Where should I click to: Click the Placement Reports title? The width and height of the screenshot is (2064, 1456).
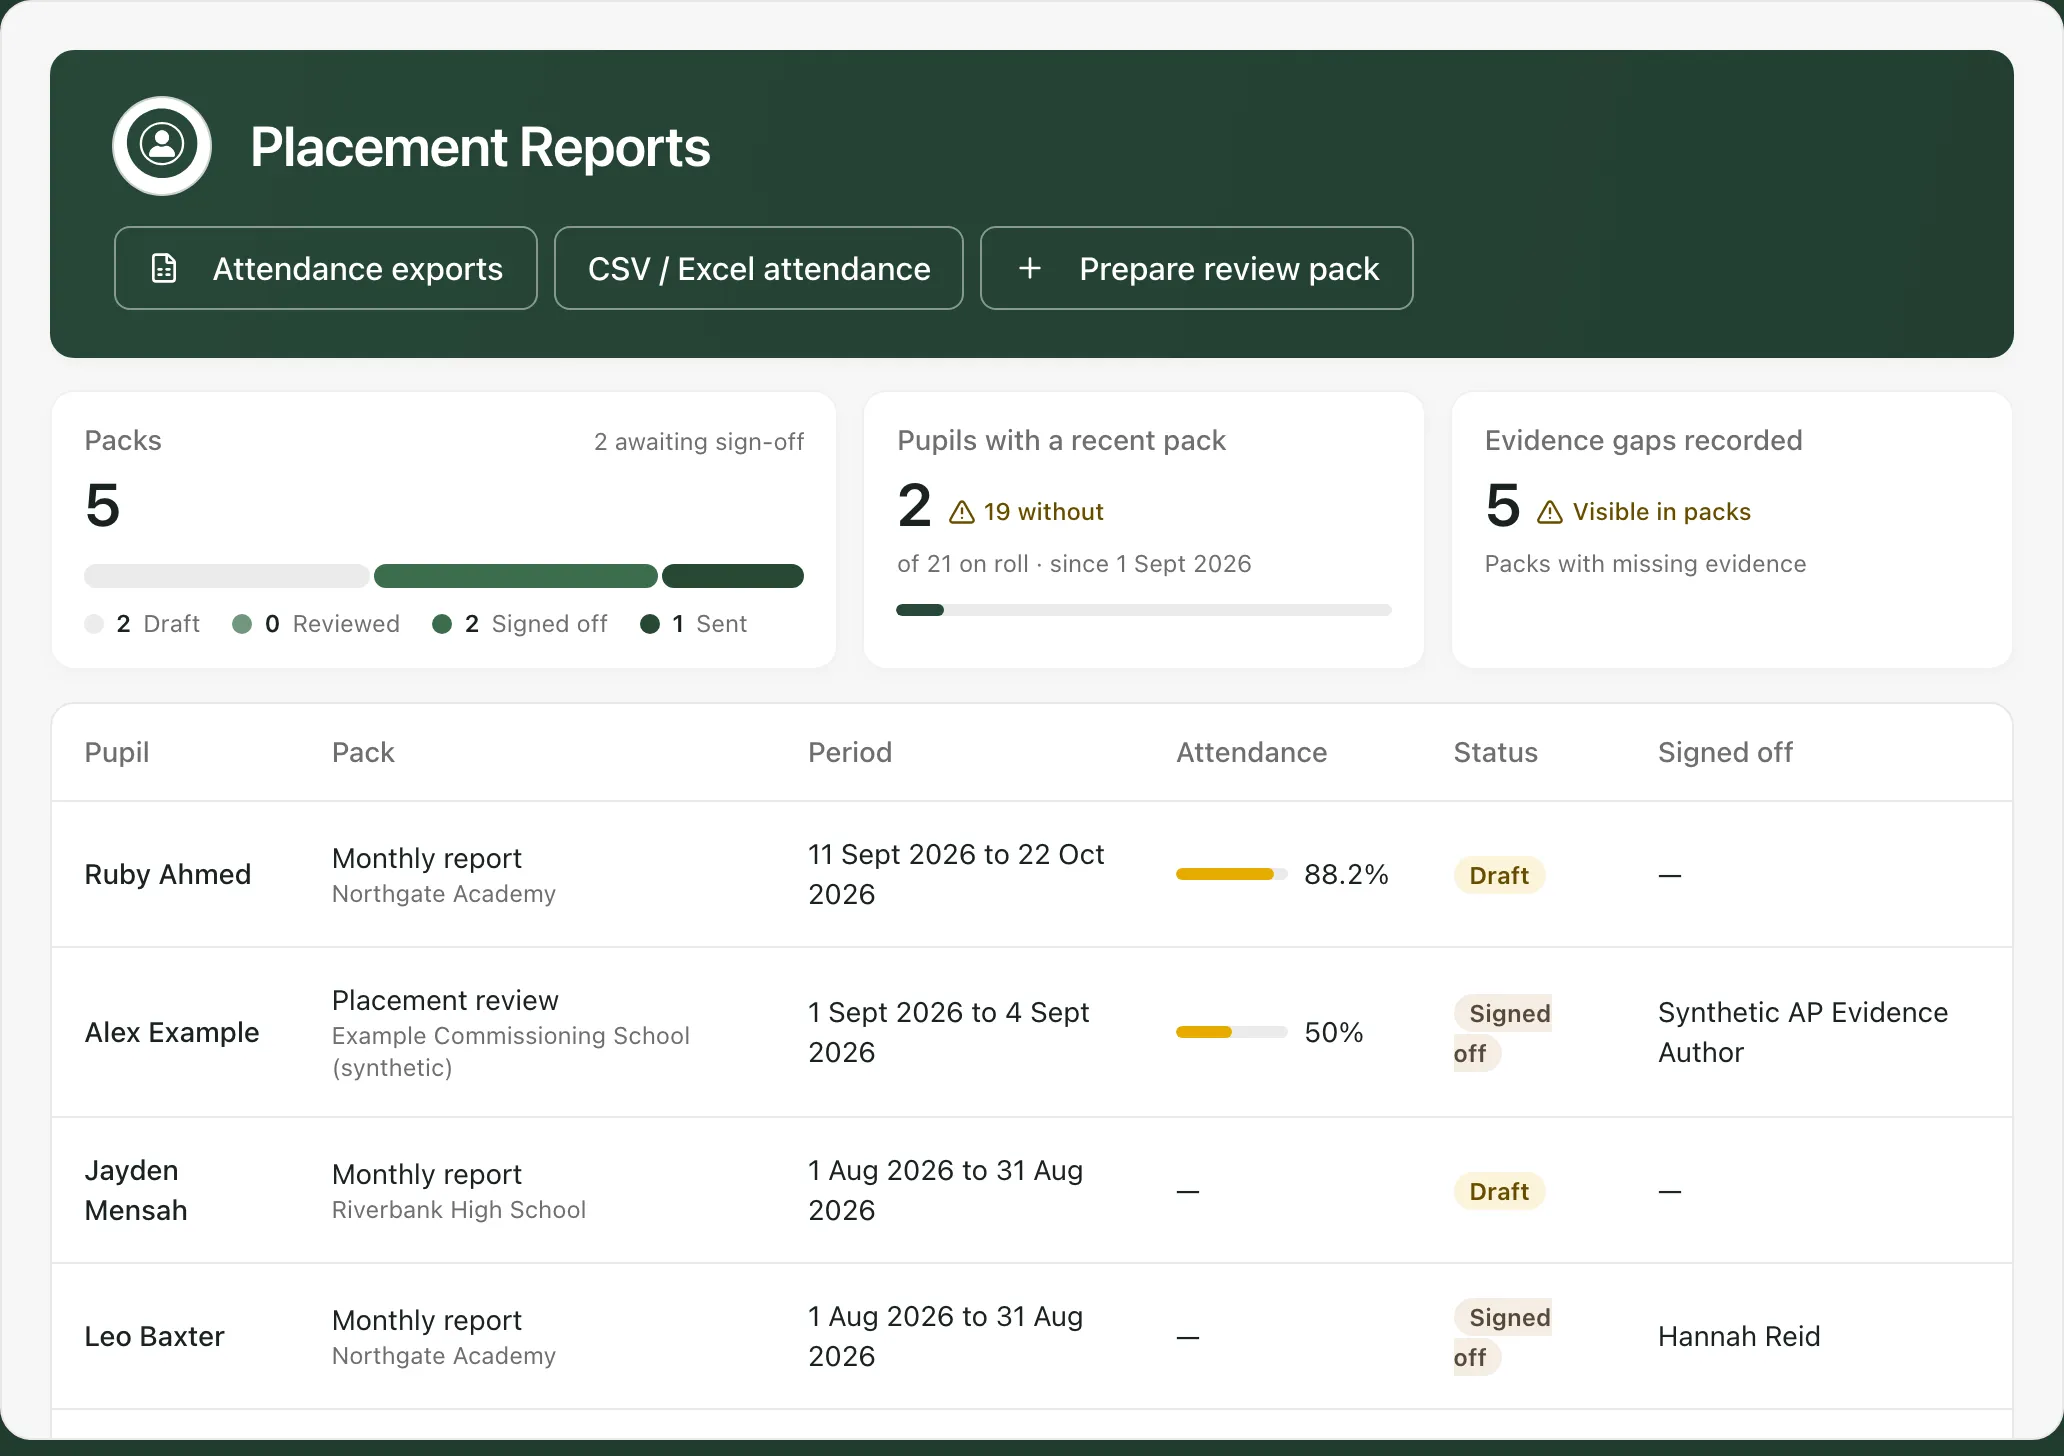point(480,147)
